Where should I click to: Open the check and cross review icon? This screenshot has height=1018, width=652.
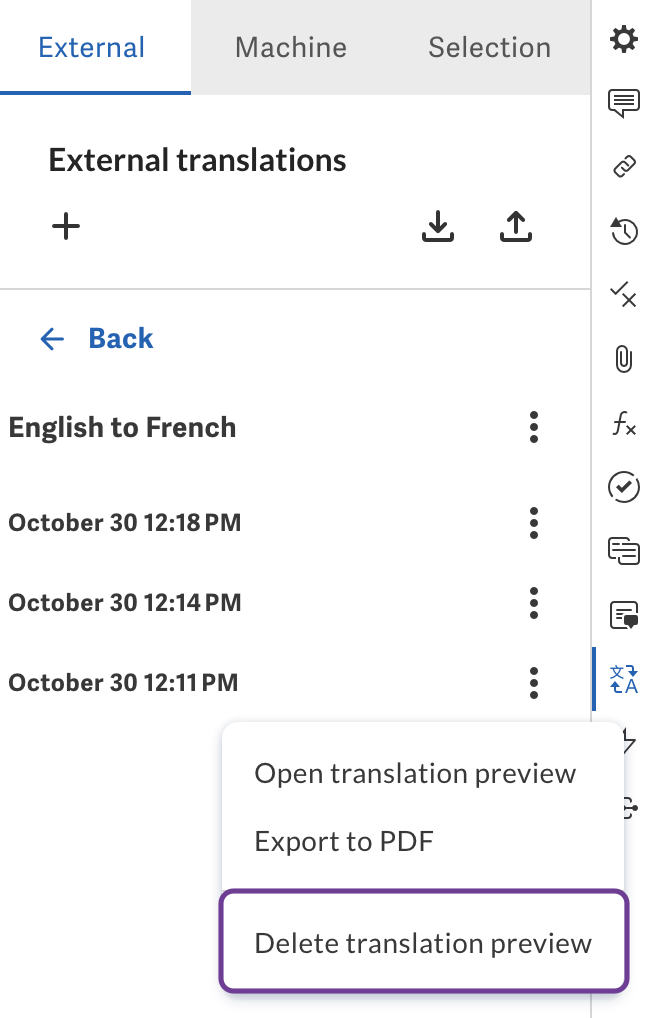click(x=623, y=294)
